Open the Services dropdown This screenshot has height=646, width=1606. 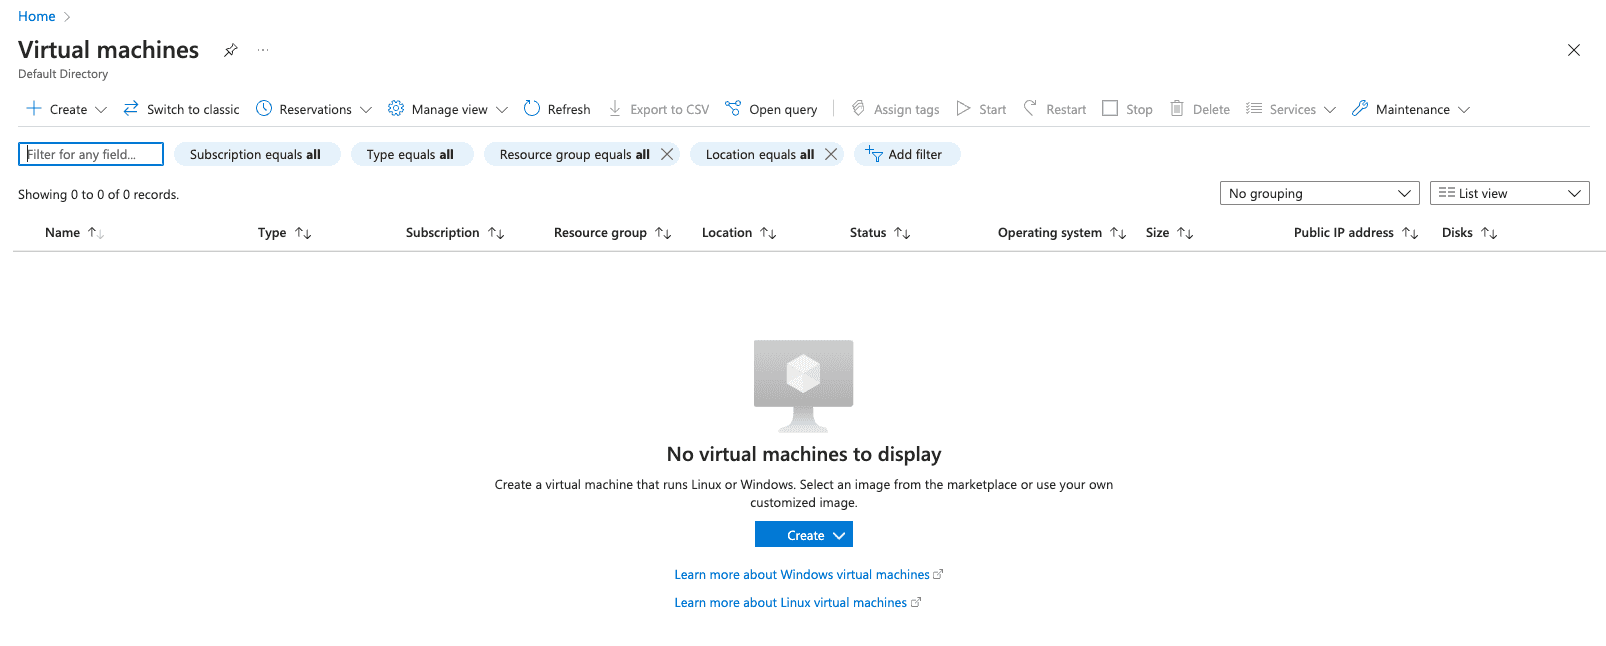(1291, 109)
